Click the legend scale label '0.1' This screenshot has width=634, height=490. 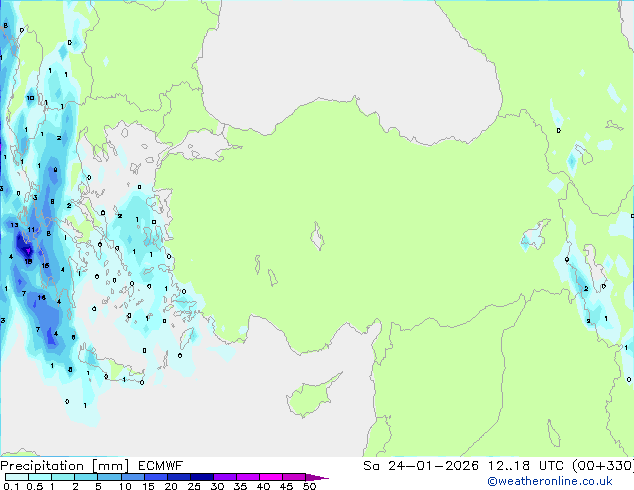[x=11, y=486]
